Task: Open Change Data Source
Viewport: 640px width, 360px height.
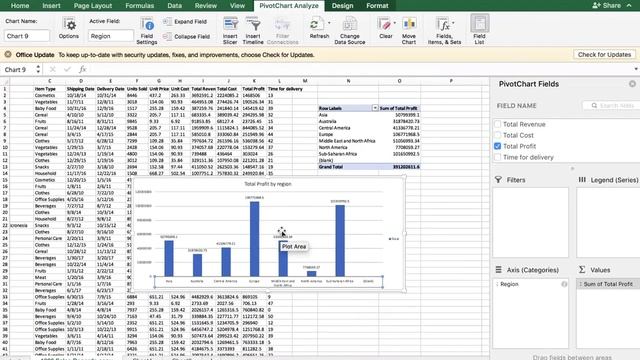Action: [350, 31]
